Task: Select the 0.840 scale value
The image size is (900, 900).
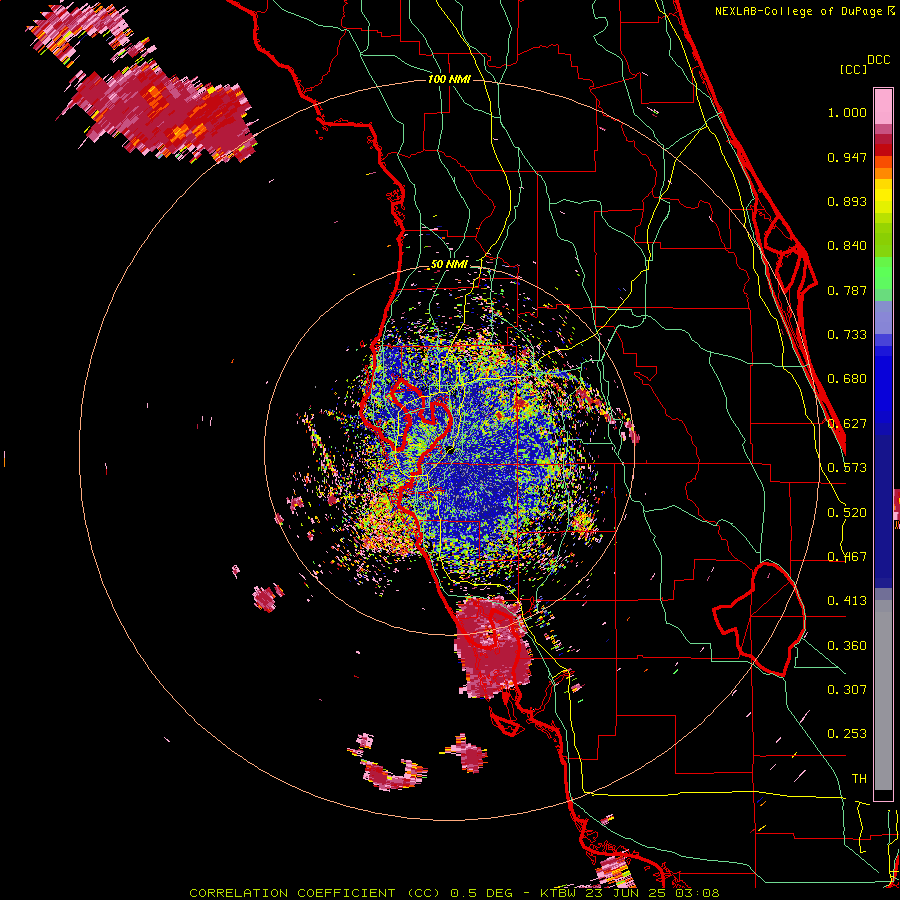Action: pos(847,246)
